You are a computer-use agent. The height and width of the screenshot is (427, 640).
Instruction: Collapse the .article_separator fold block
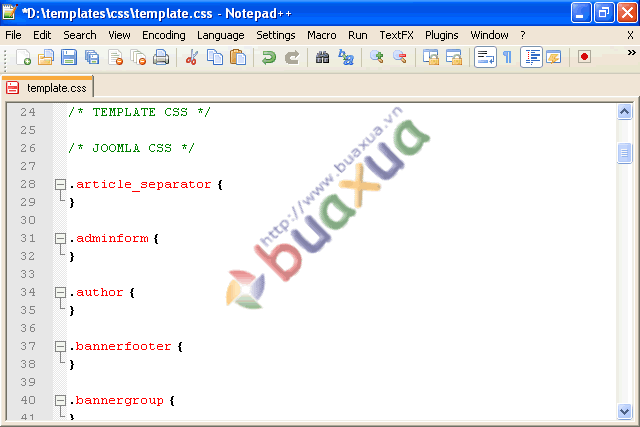(60, 184)
